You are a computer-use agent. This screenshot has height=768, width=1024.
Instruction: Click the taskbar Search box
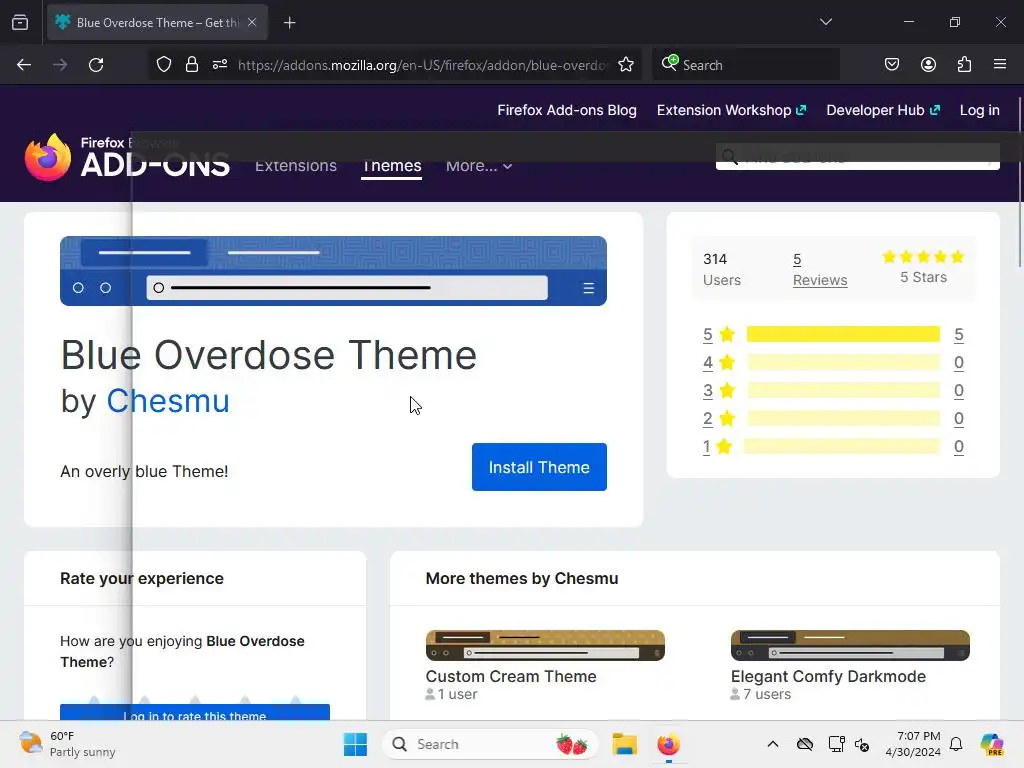click(x=490, y=744)
